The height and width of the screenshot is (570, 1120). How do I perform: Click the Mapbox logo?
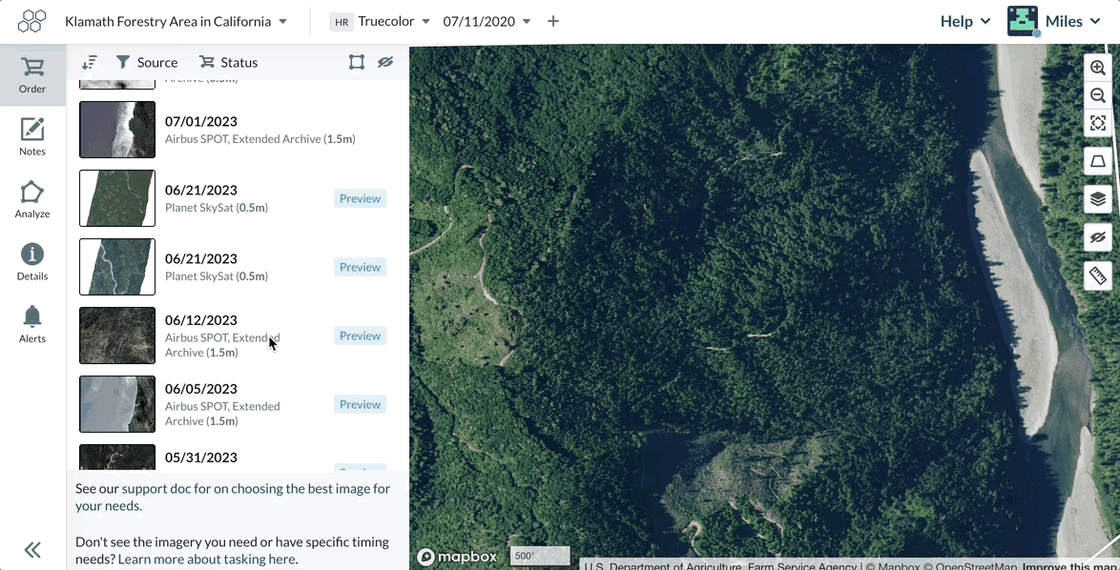click(458, 556)
